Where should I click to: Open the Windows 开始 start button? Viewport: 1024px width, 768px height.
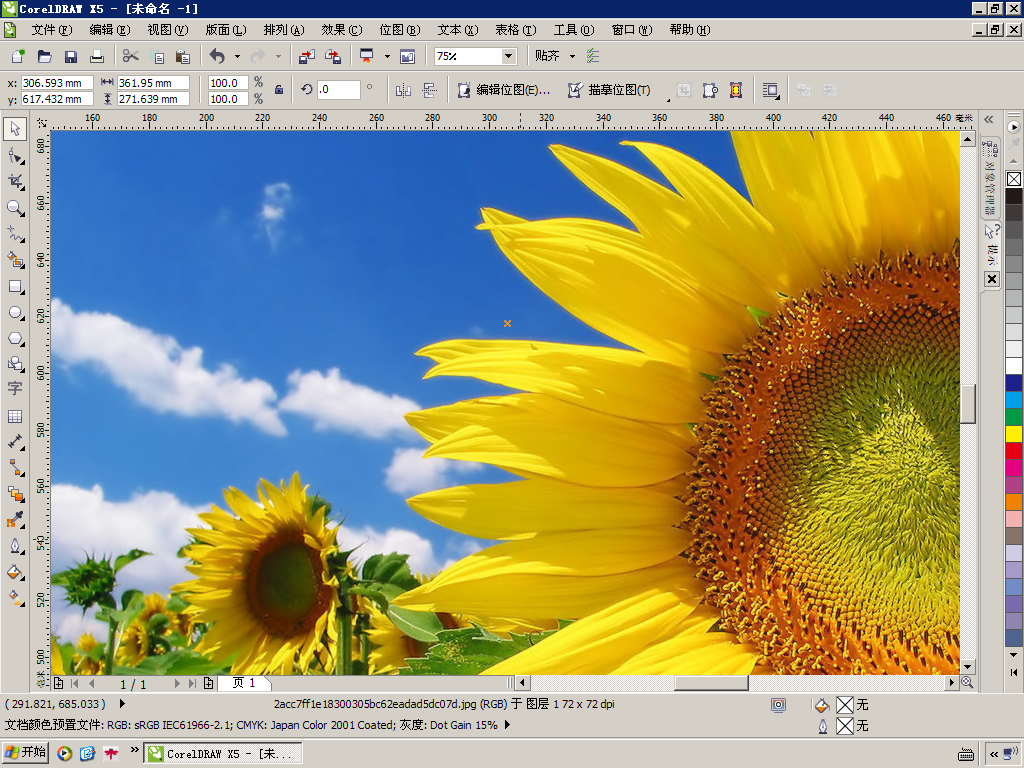25,753
